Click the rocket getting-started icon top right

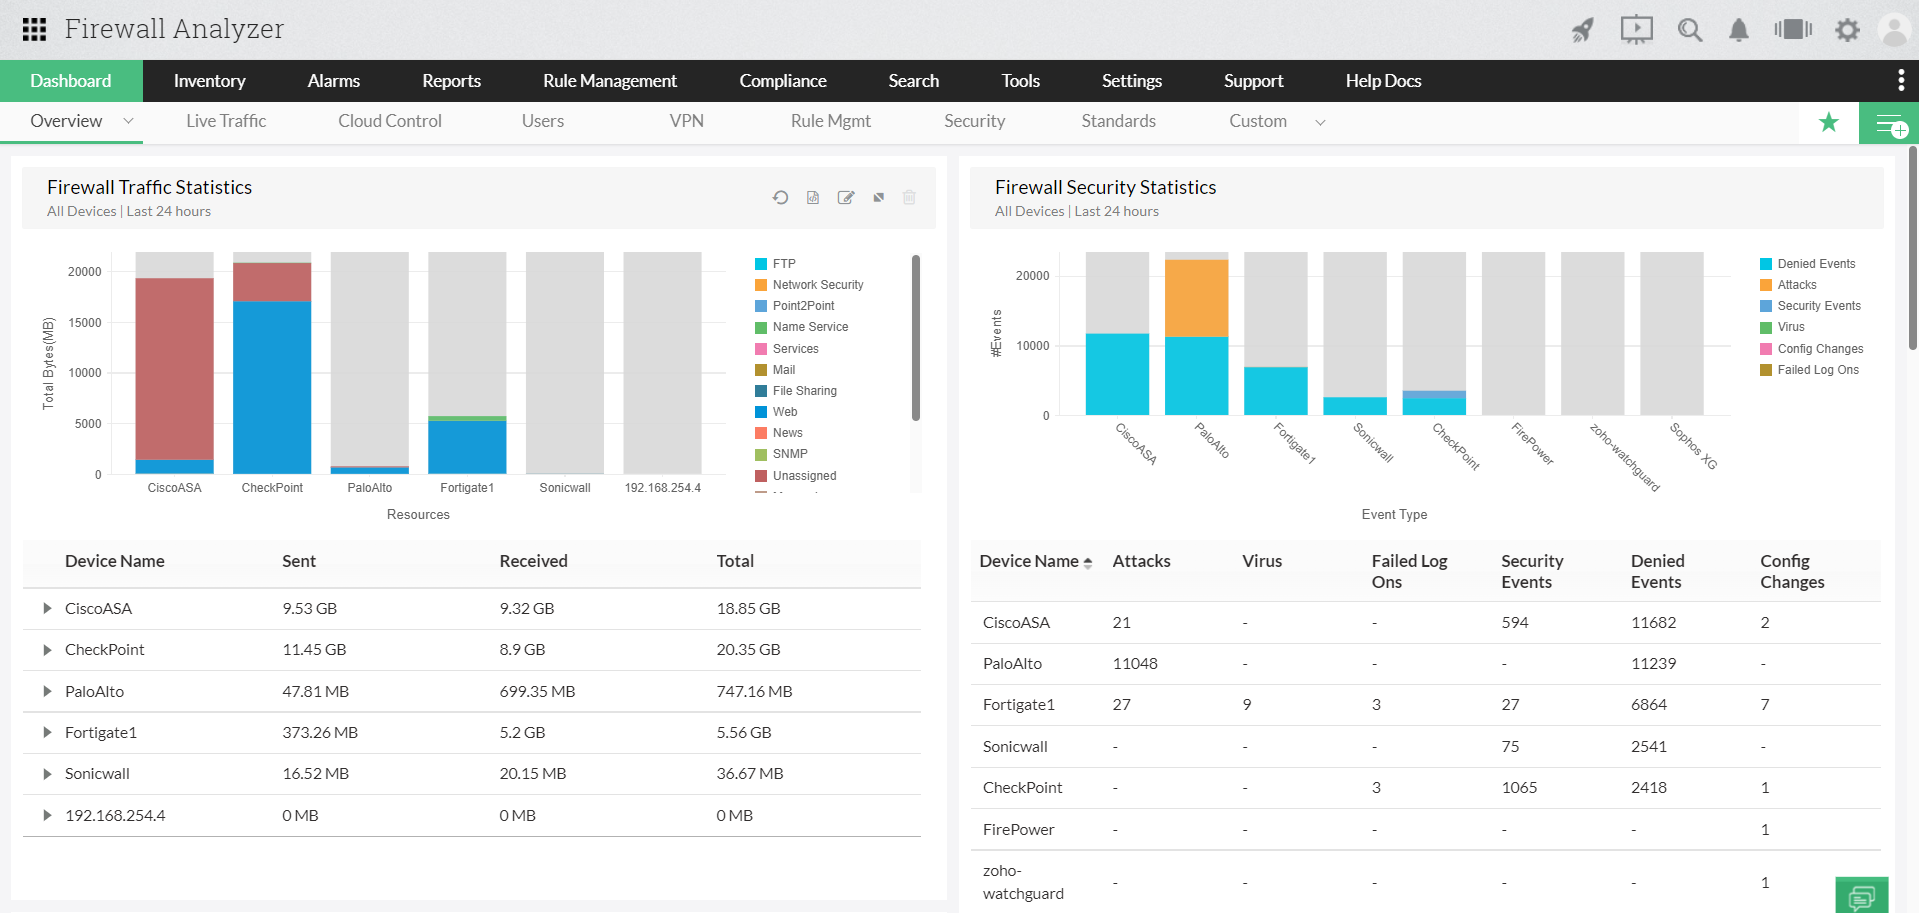[1582, 29]
